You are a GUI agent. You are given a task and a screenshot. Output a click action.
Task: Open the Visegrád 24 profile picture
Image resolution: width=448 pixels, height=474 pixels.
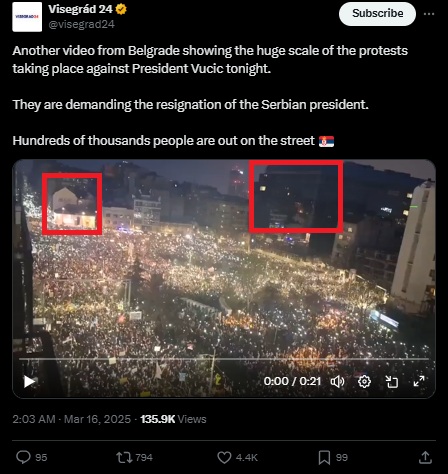click(27, 17)
